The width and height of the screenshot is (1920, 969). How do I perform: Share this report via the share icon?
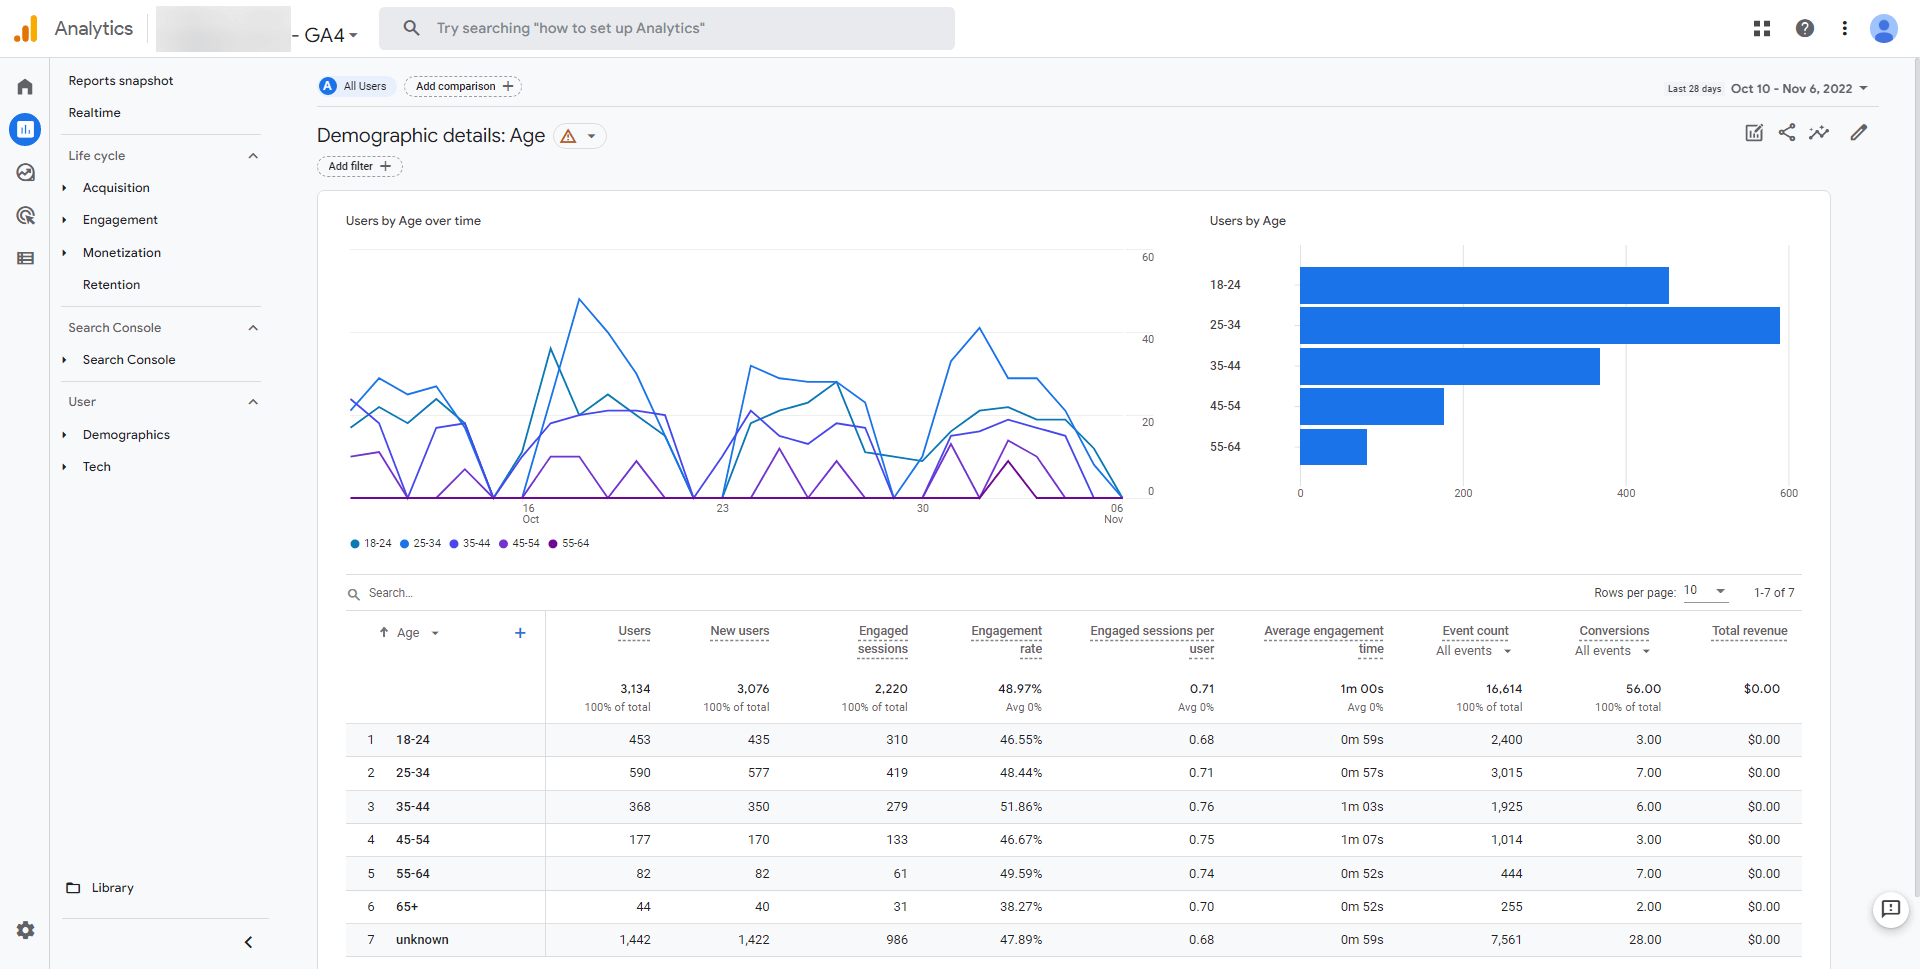pyautogui.click(x=1788, y=132)
